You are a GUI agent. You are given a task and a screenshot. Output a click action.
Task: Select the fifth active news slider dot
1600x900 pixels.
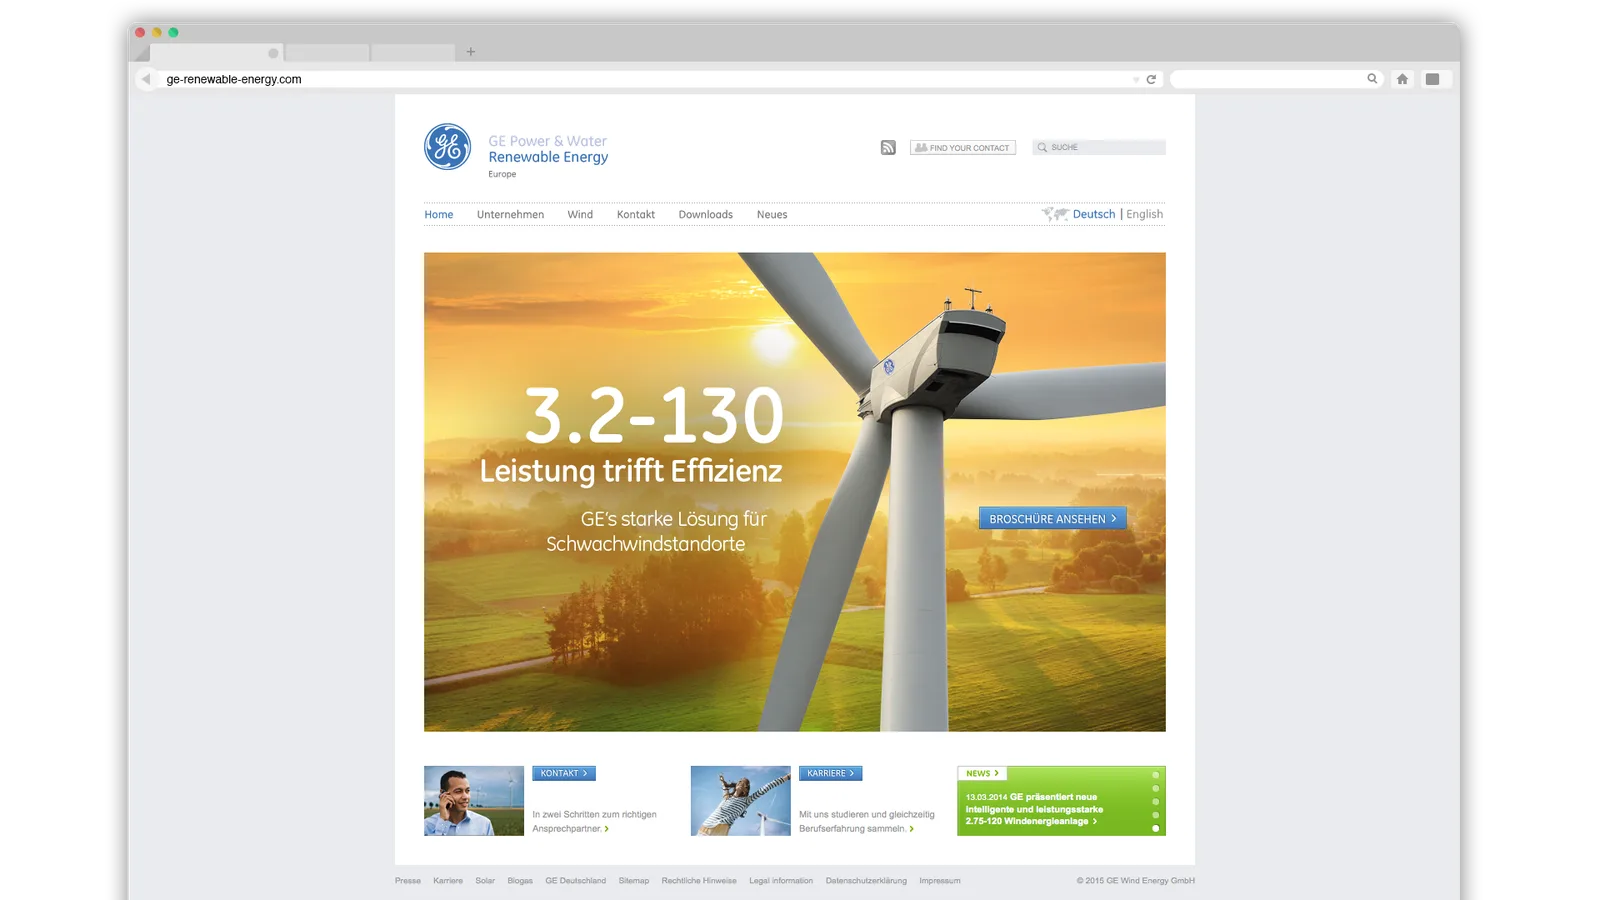[1156, 828]
